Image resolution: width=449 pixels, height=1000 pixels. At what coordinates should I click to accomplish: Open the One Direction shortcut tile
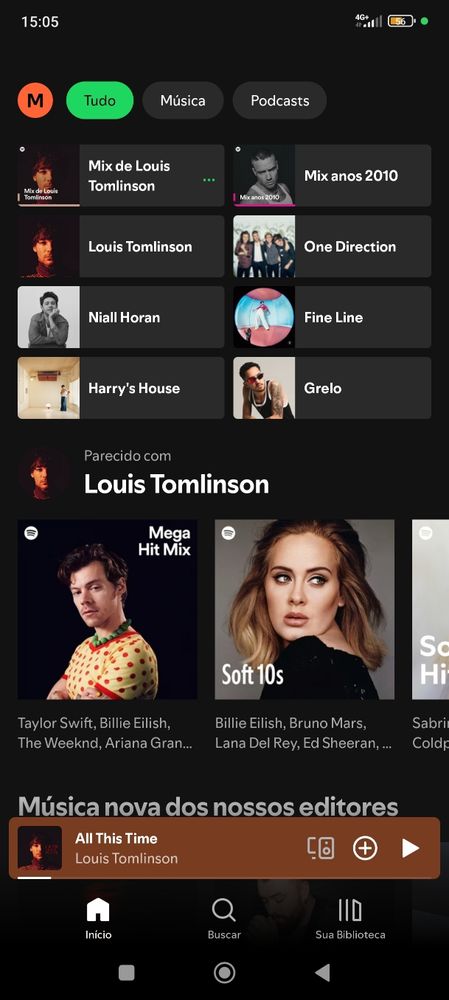click(x=332, y=246)
